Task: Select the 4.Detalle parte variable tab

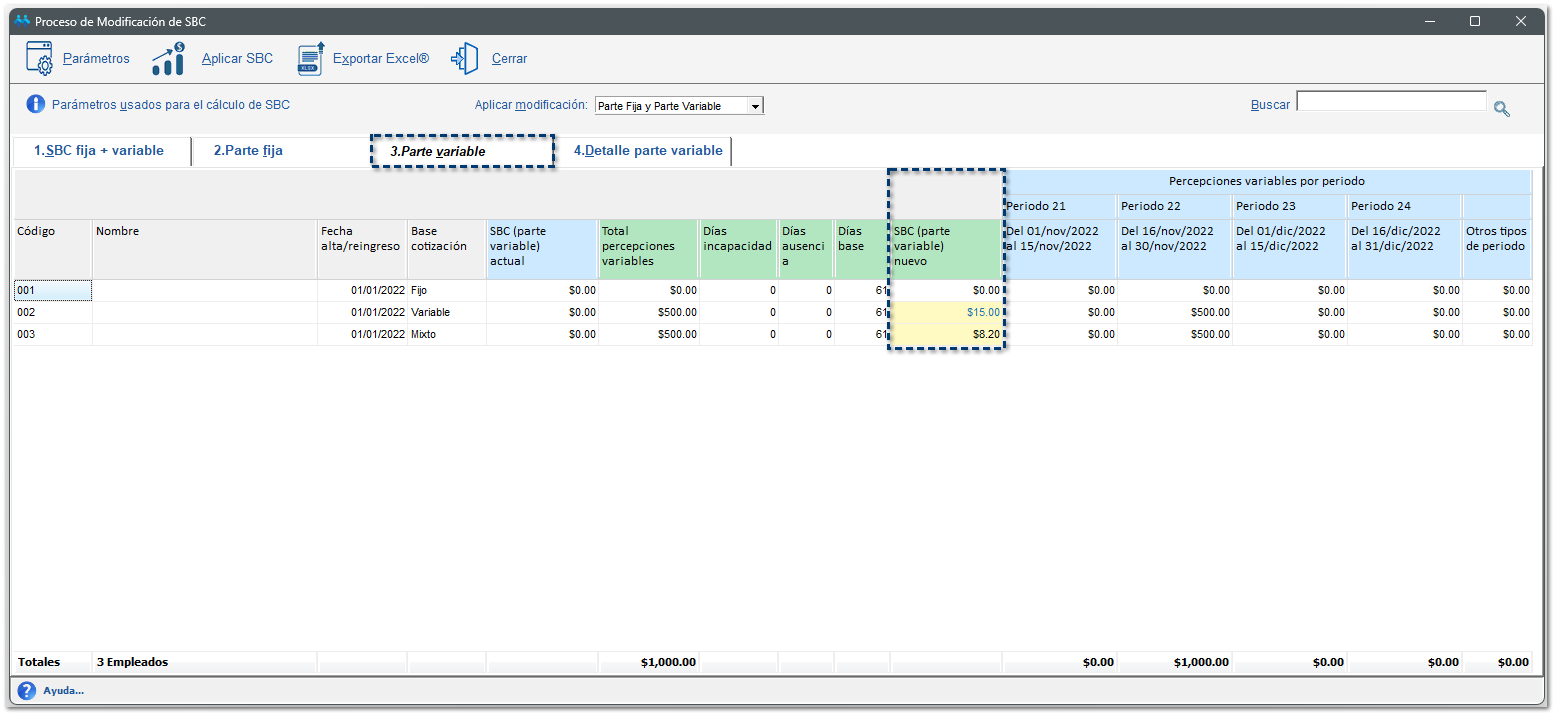Action: click(647, 151)
